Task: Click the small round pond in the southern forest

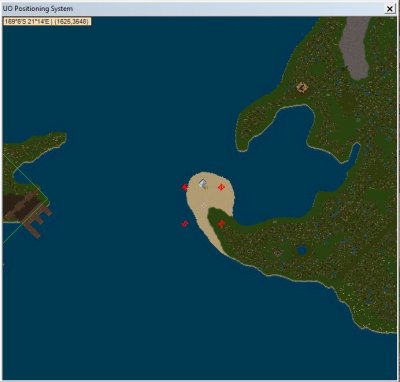Action: click(302, 250)
